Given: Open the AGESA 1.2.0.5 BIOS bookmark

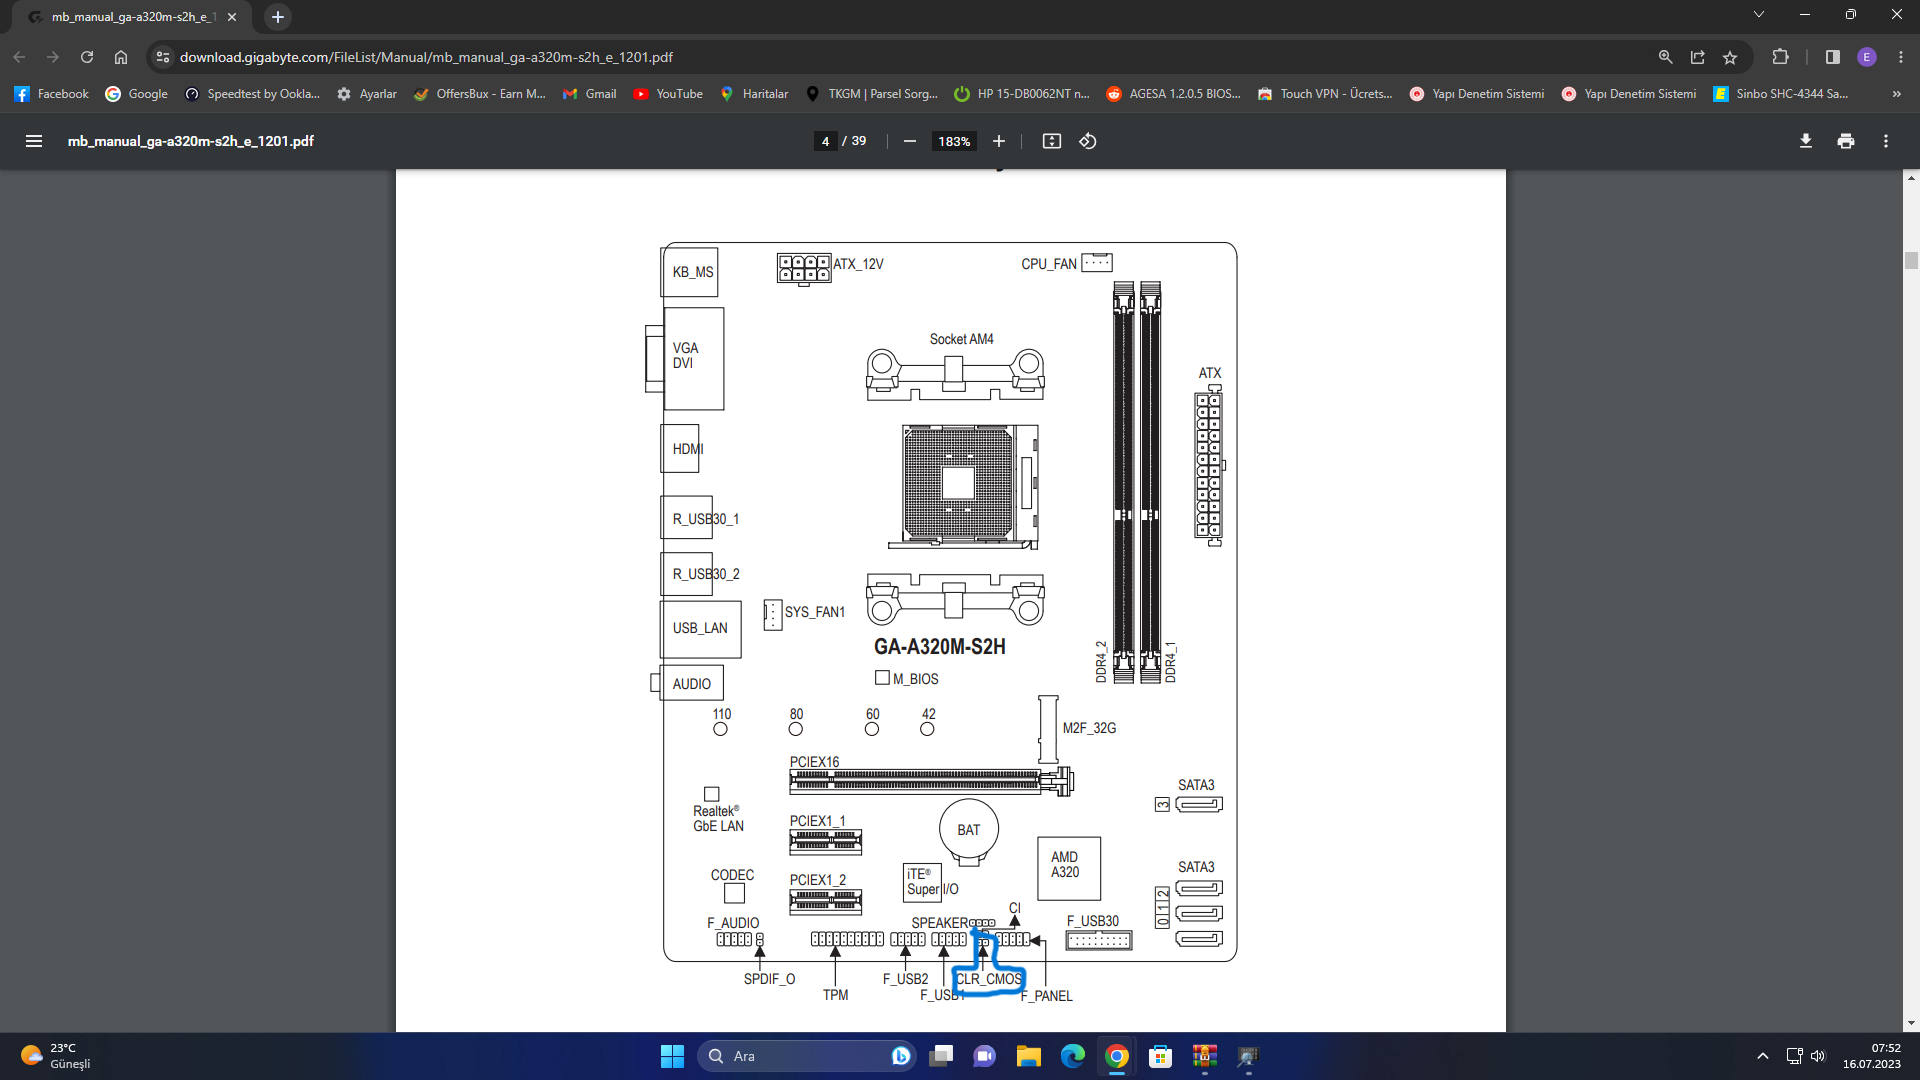Looking at the screenshot, I should click(1174, 94).
